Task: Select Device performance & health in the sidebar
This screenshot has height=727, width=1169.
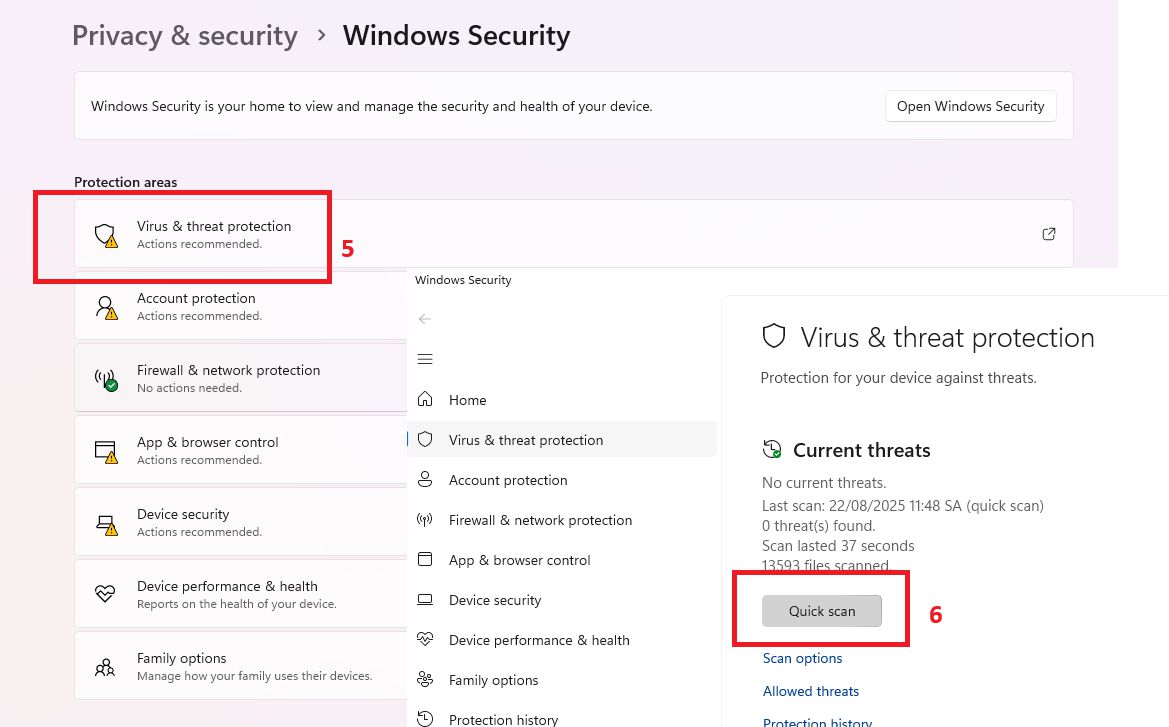Action: [561, 640]
